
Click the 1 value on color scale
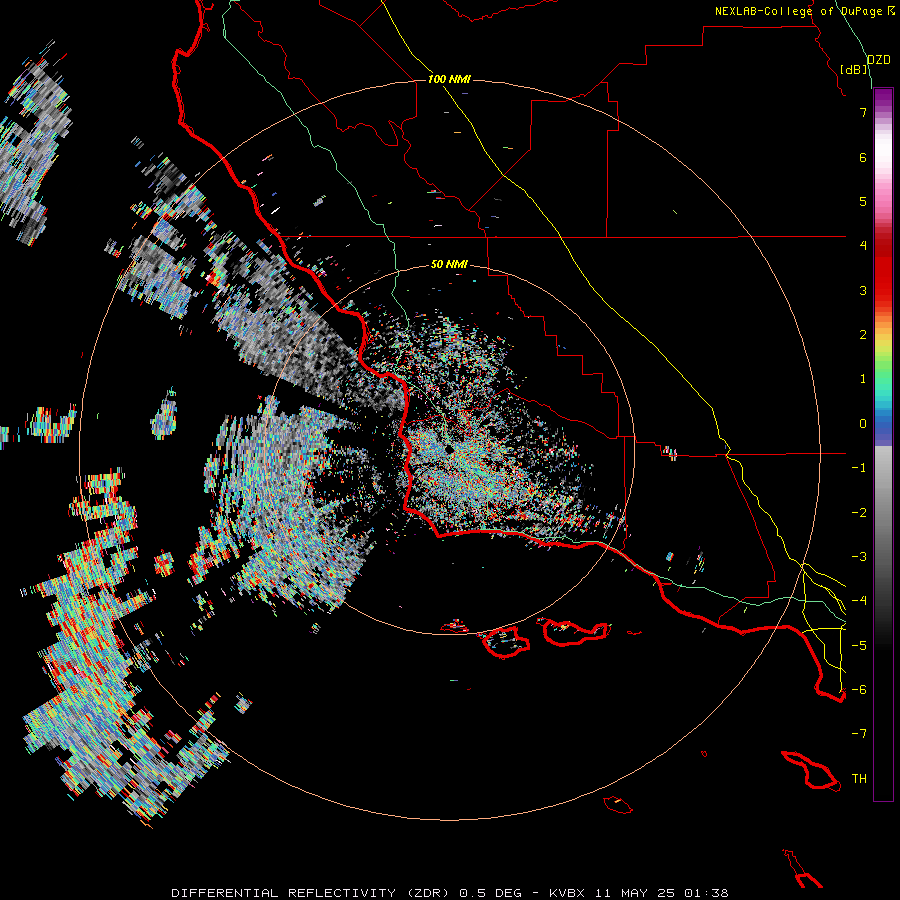click(863, 379)
